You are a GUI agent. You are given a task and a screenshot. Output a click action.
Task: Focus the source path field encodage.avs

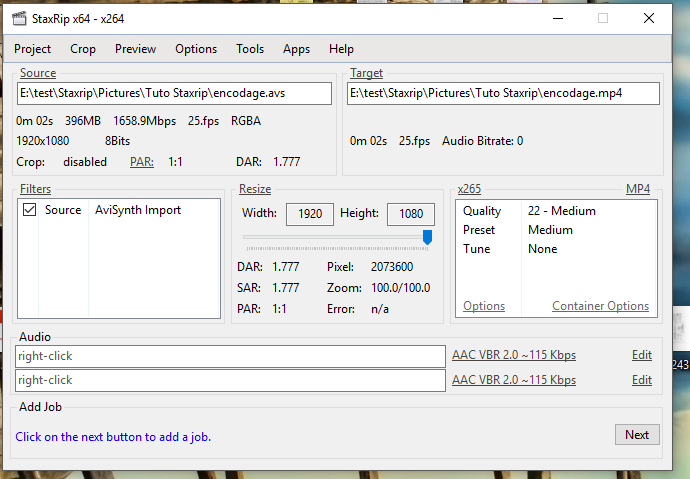[x=174, y=93]
